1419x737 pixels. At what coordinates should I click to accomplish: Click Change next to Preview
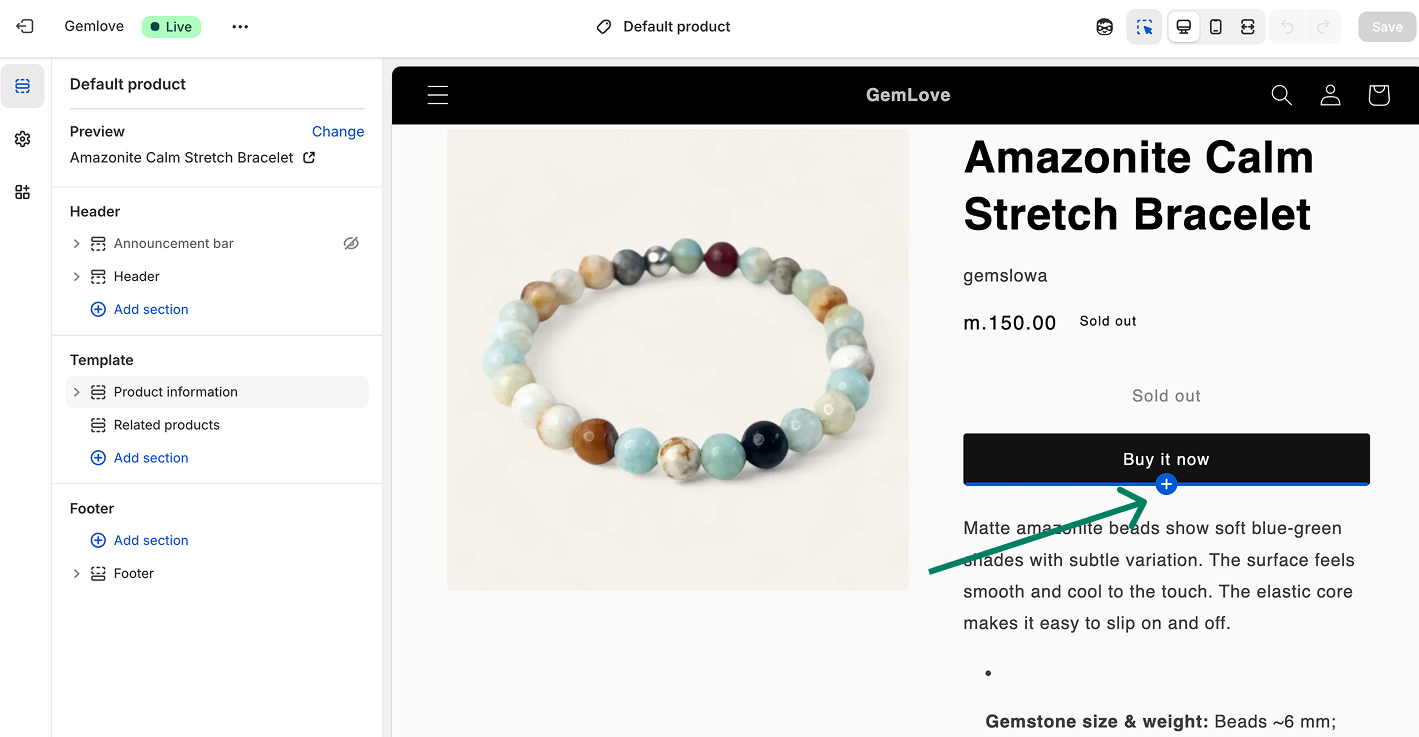338,131
